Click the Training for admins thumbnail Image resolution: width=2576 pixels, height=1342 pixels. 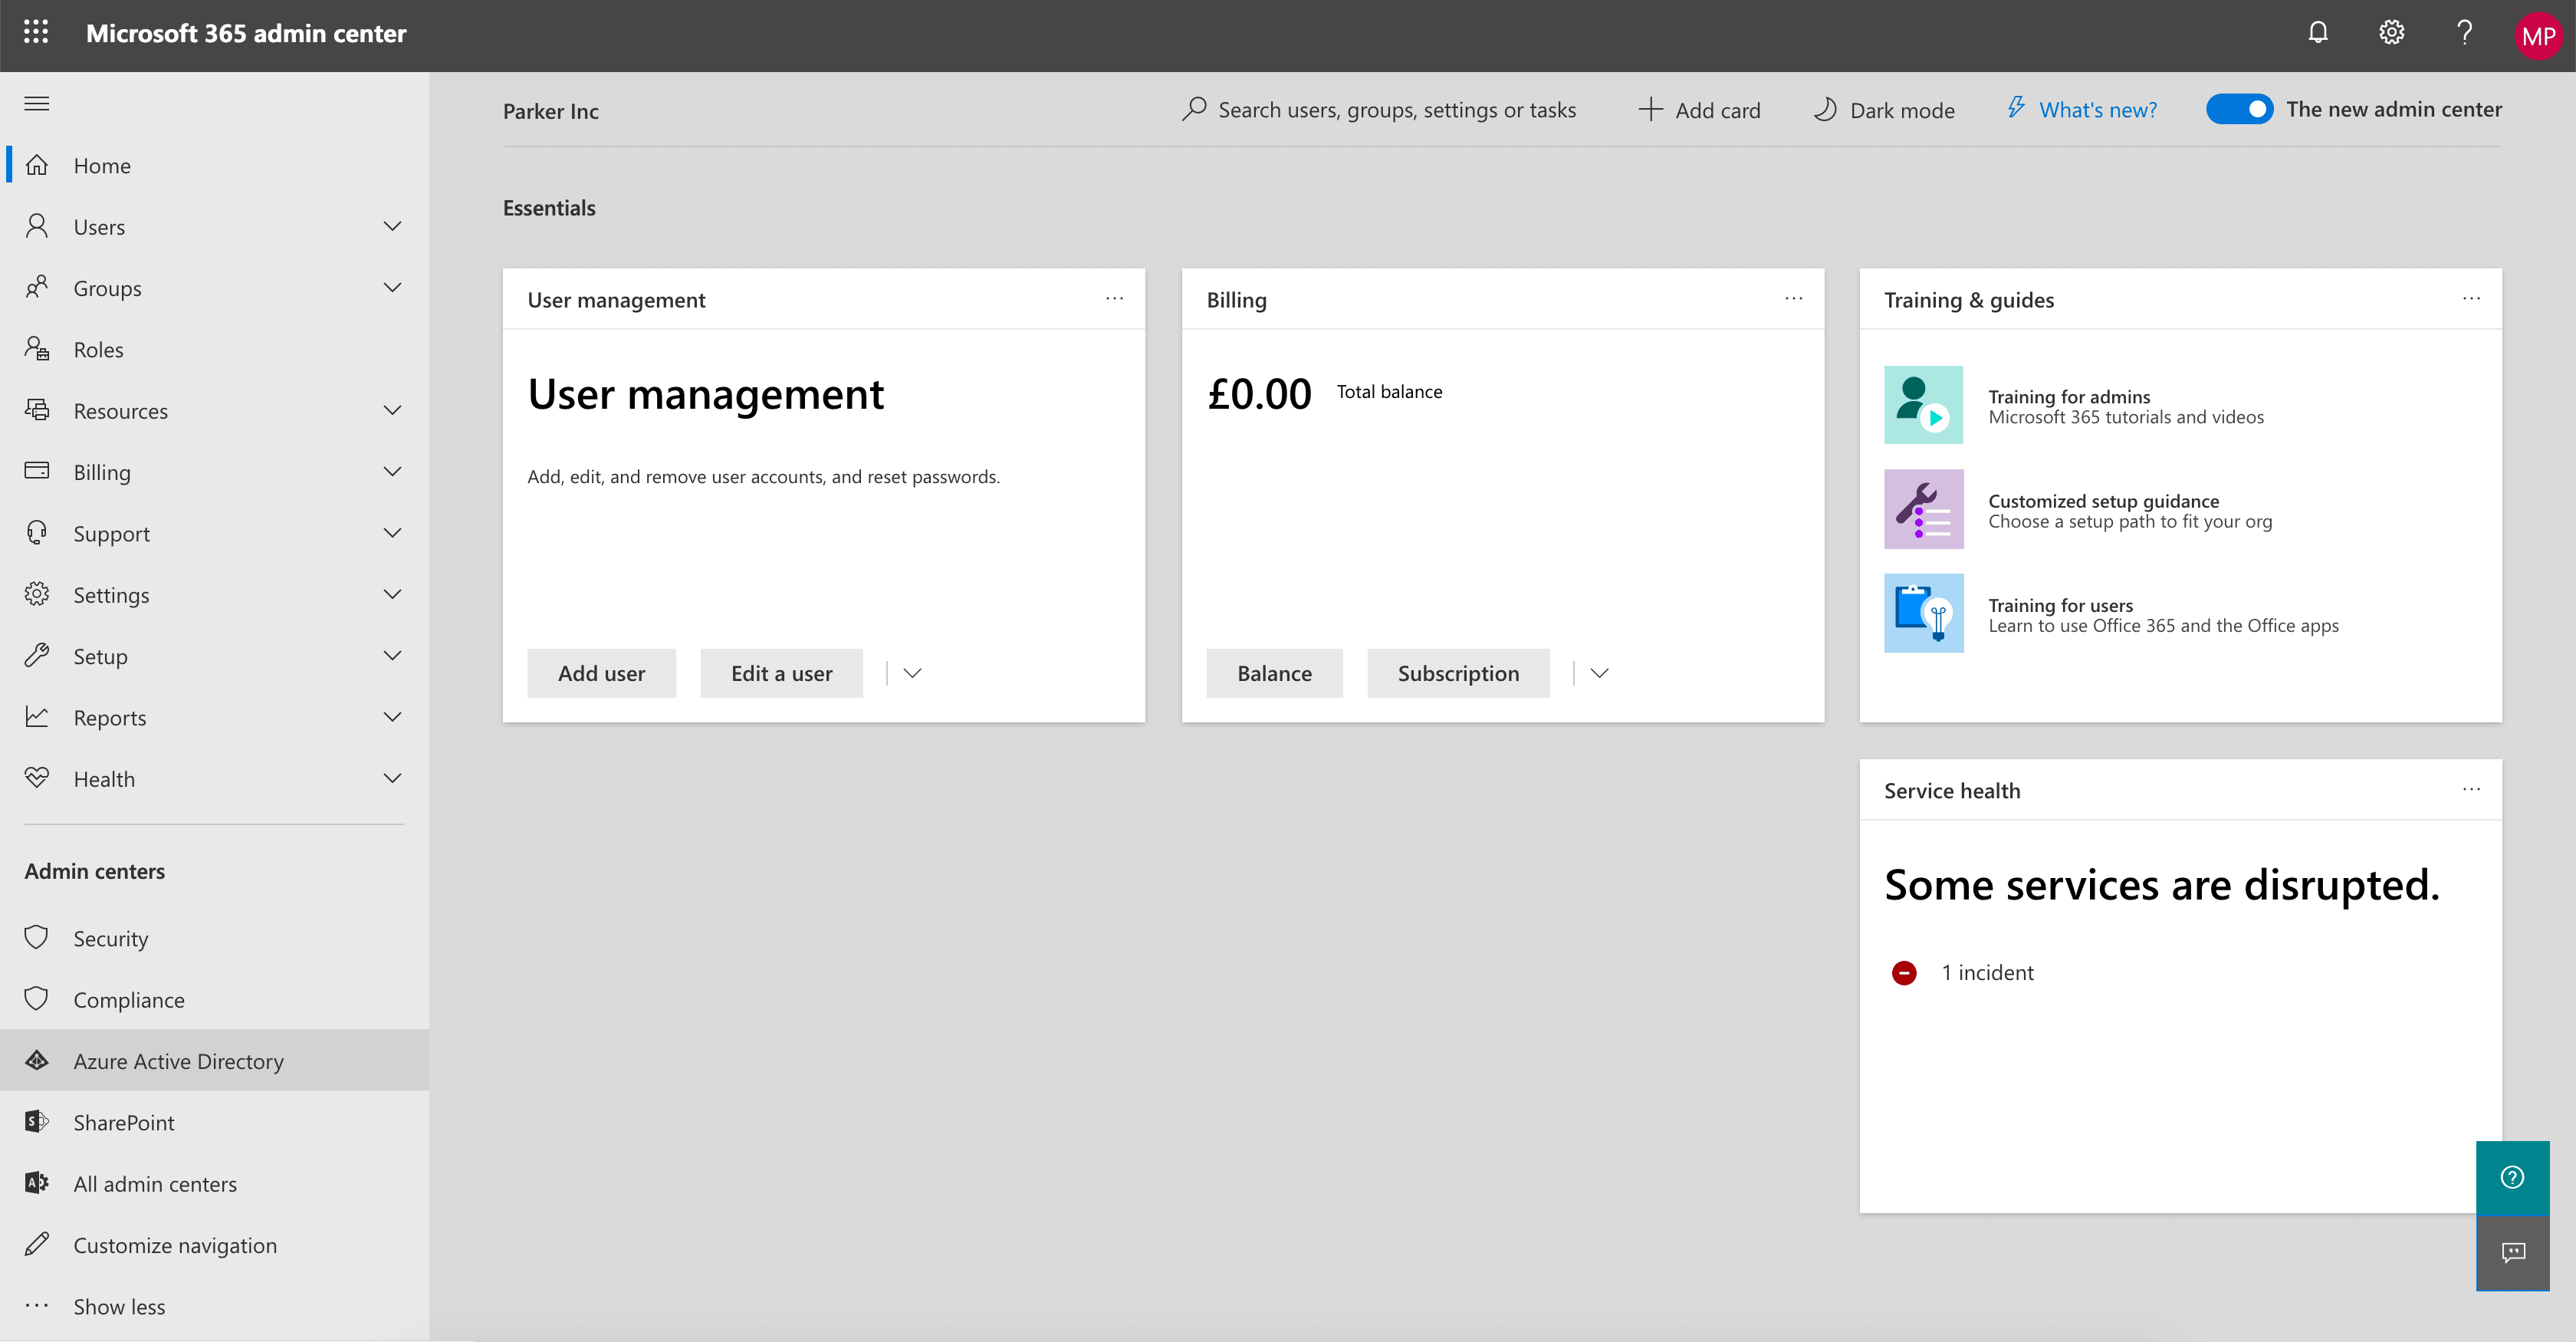pos(1923,405)
